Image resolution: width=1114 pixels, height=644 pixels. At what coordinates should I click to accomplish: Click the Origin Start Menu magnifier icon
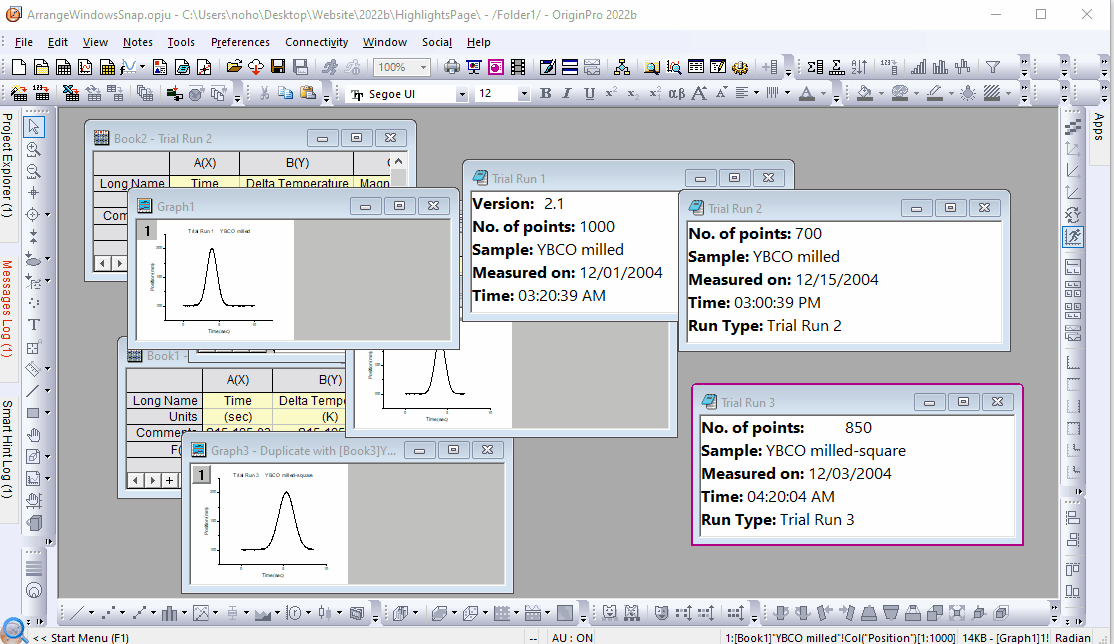point(14,630)
